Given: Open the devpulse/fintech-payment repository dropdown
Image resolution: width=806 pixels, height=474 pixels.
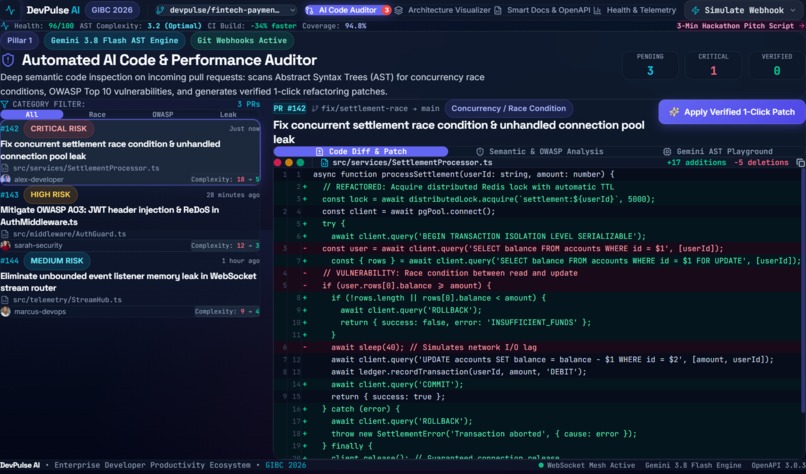Looking at the screenshot, I should [x=225, y=10].
